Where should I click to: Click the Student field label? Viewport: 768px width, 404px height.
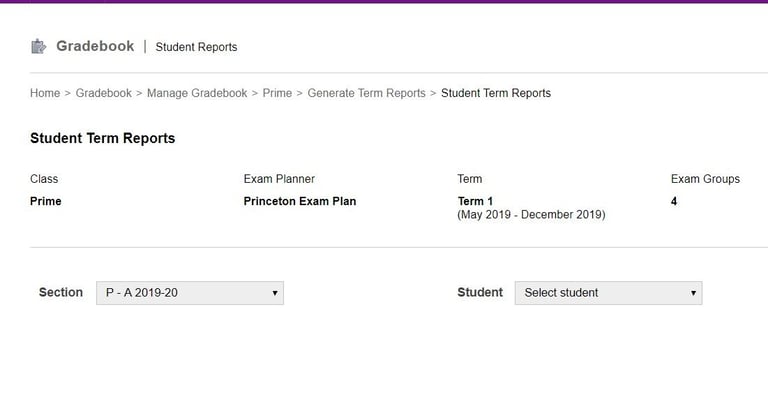tap(480, 292)
